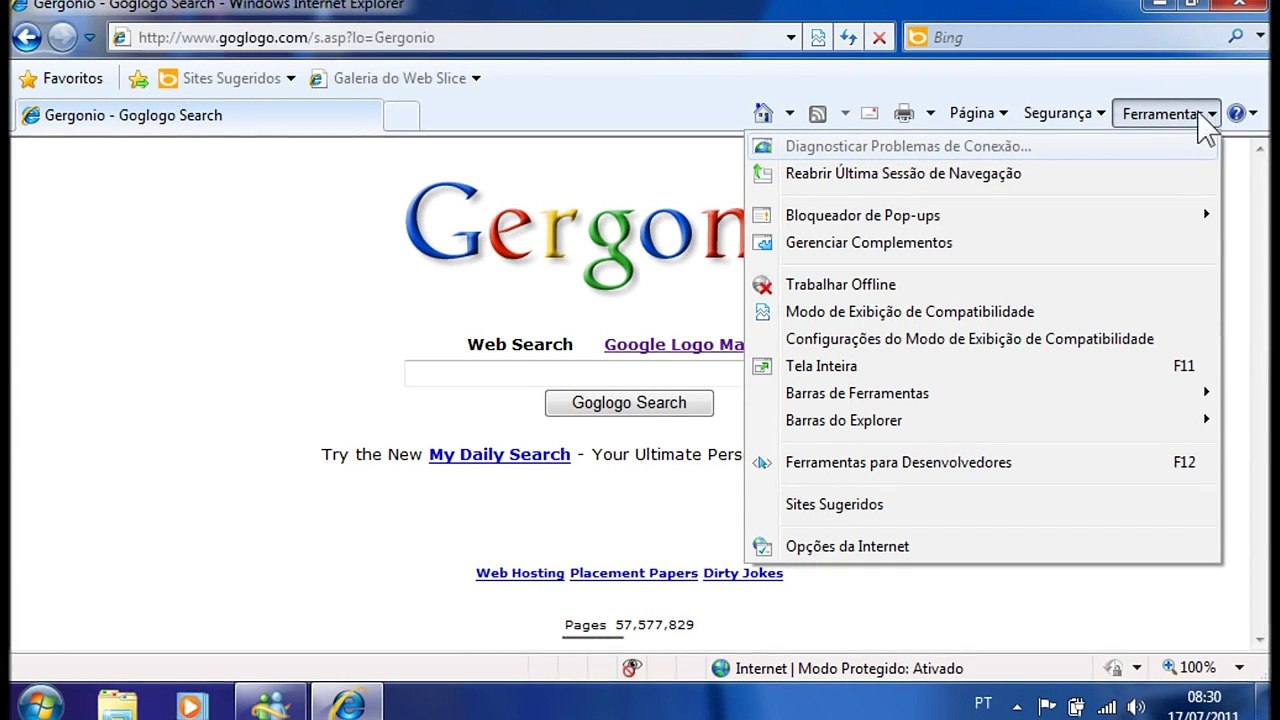
Task: Open the Action Center flag icon
Action: [1047, 705]
